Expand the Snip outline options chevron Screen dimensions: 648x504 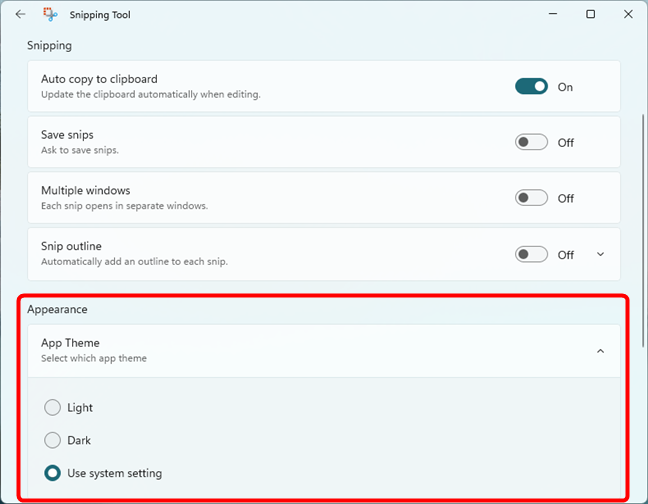[600, 254]
